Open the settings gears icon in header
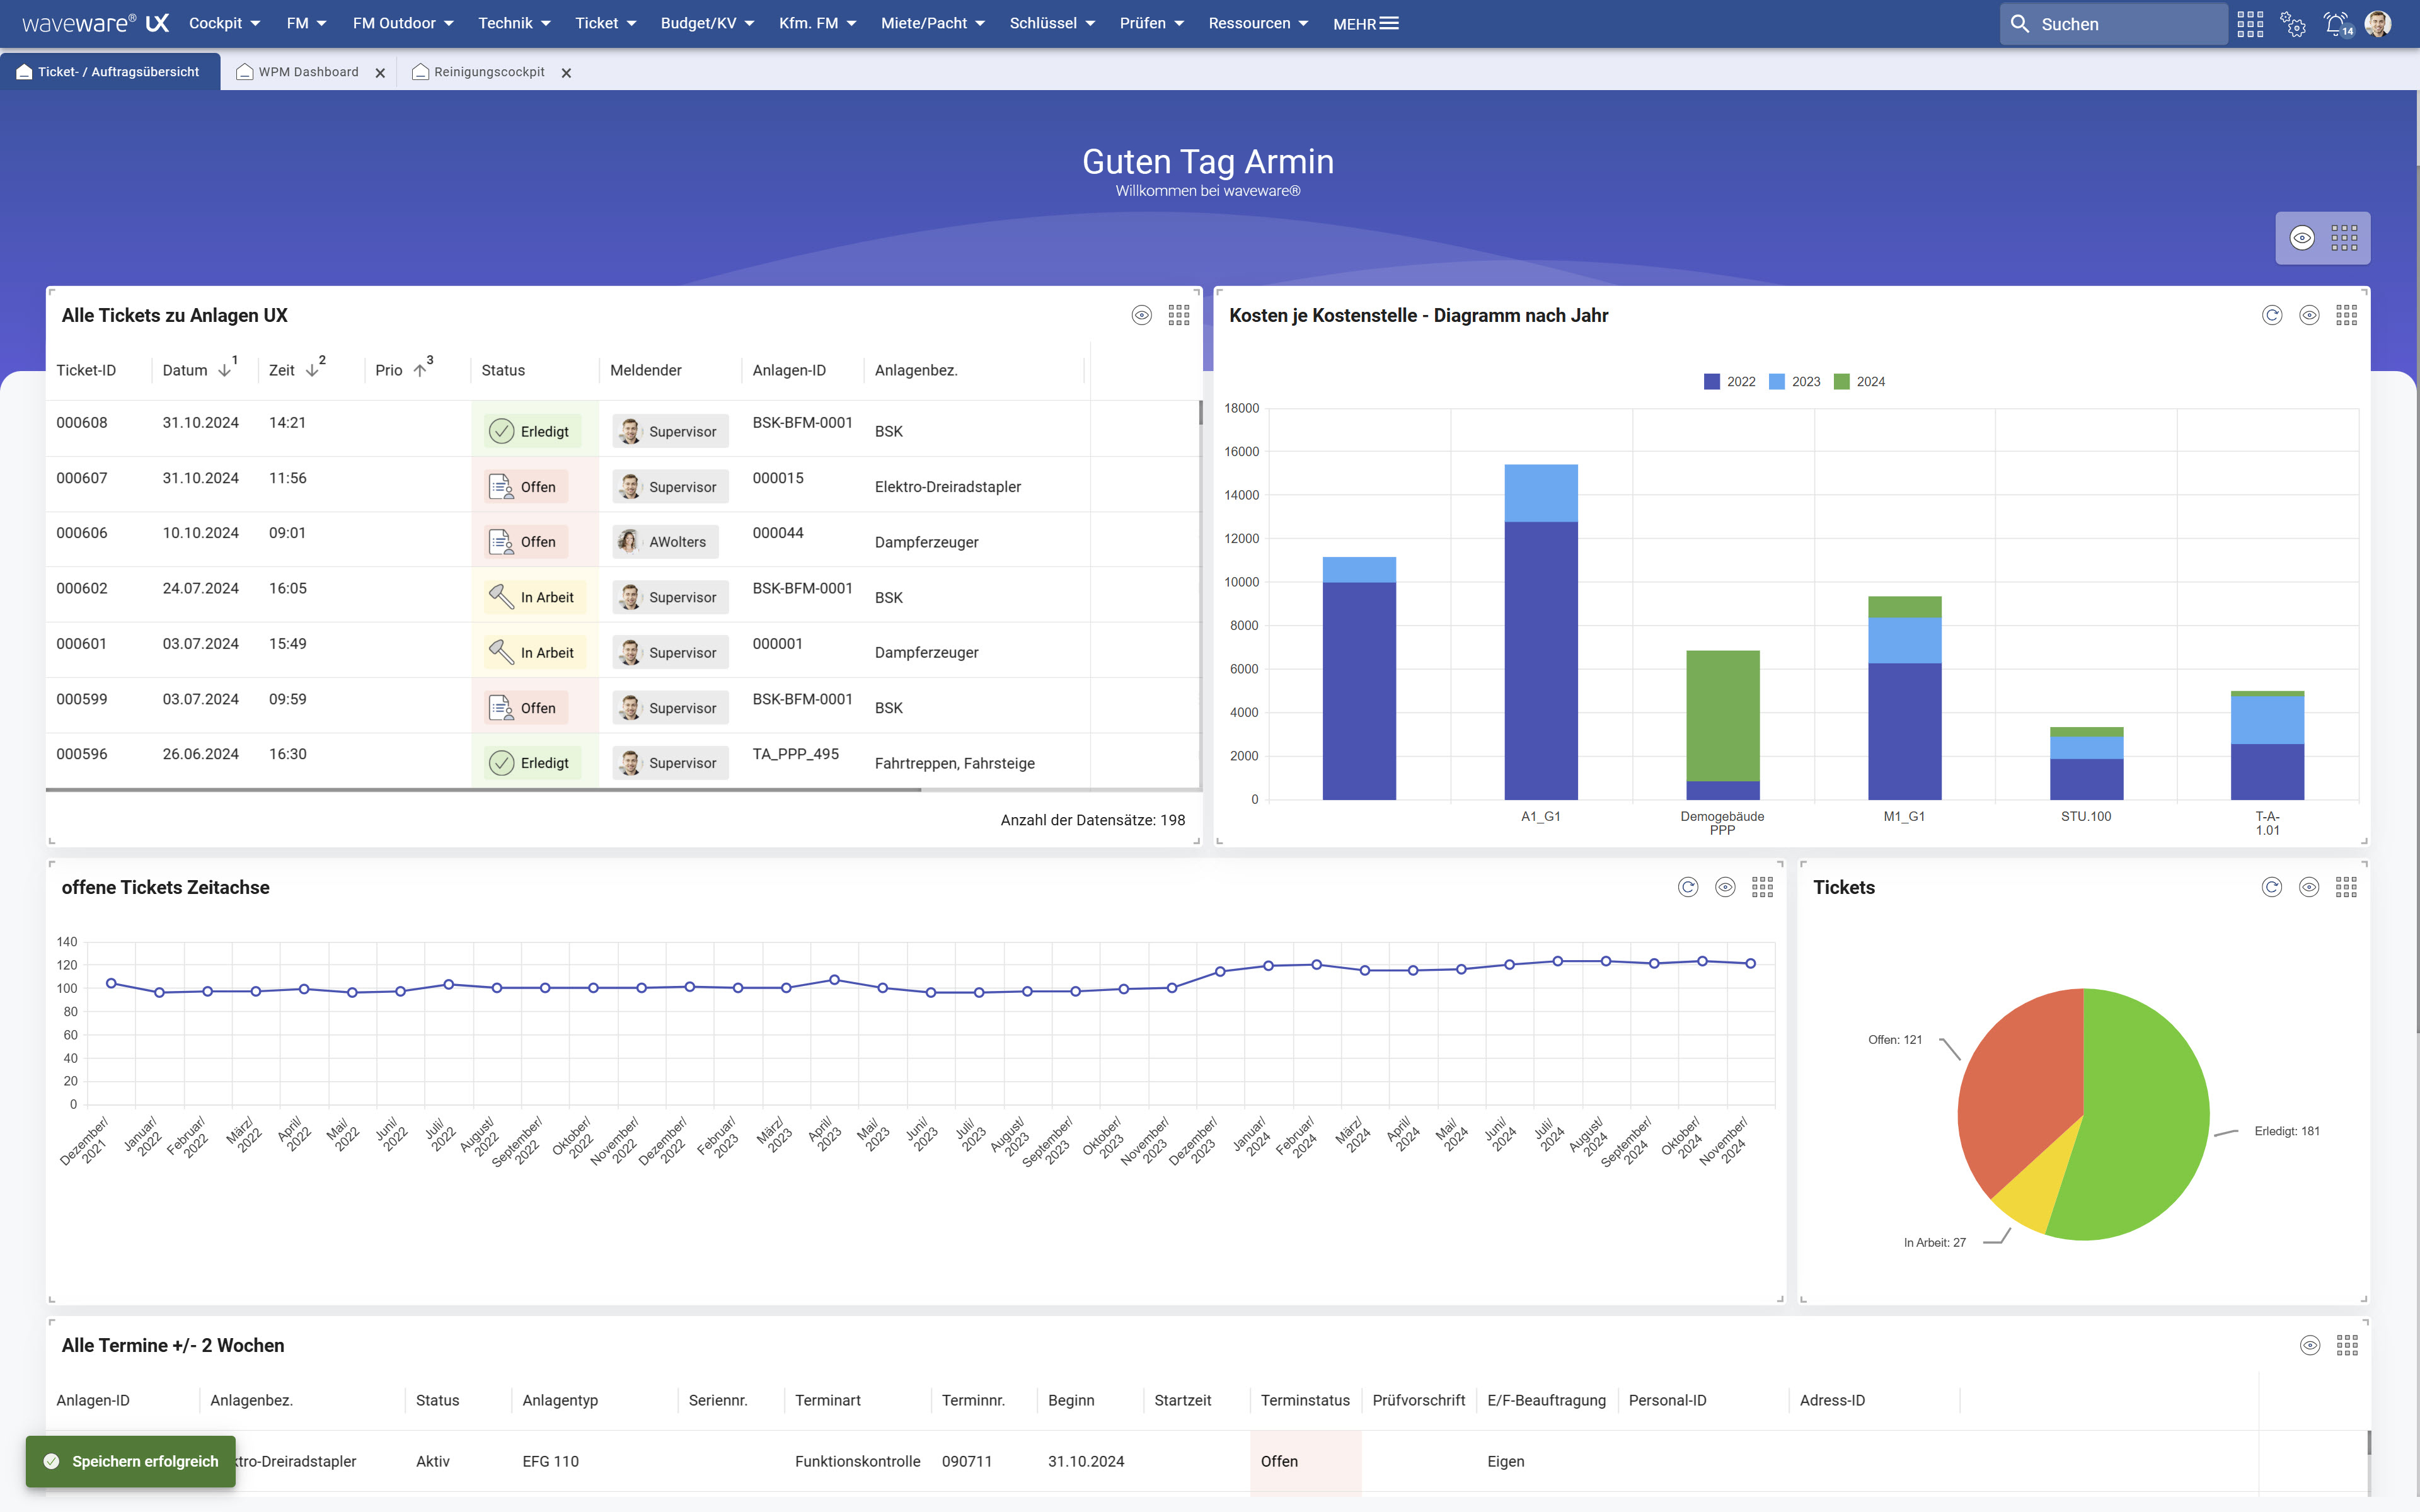Image resolution: width=2420 pixels, height=1512 pixels. [x=2293, y=23]
